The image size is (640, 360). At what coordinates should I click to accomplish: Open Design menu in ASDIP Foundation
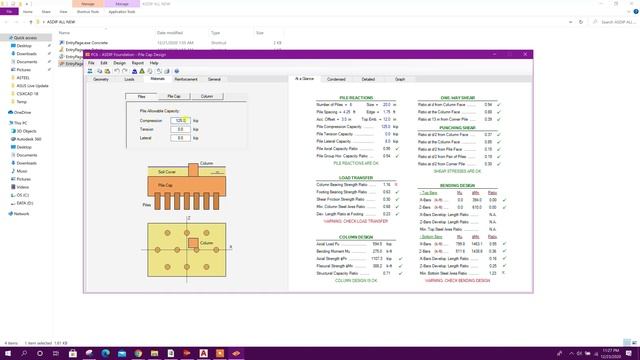[x=120, y=63]
